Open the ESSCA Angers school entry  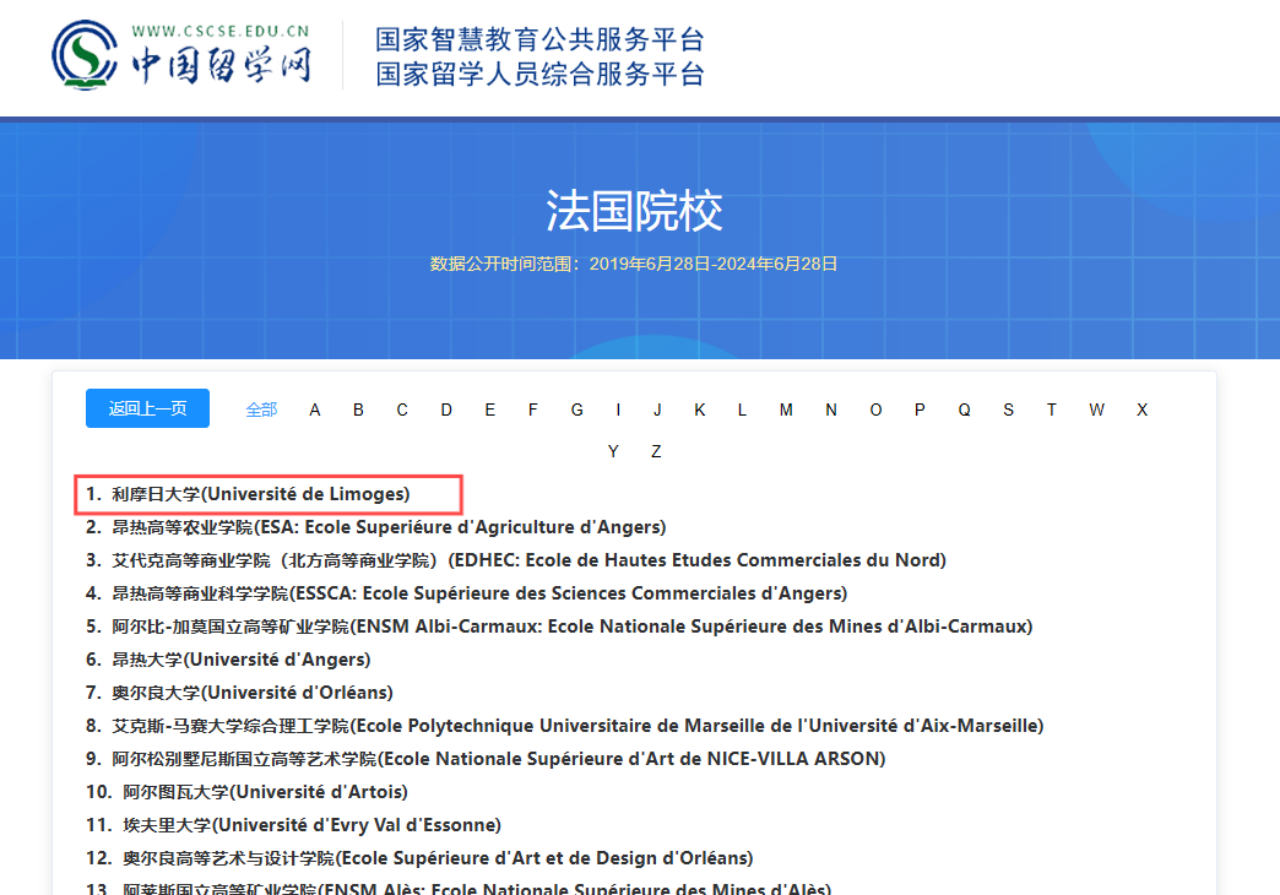click(479, 593)
